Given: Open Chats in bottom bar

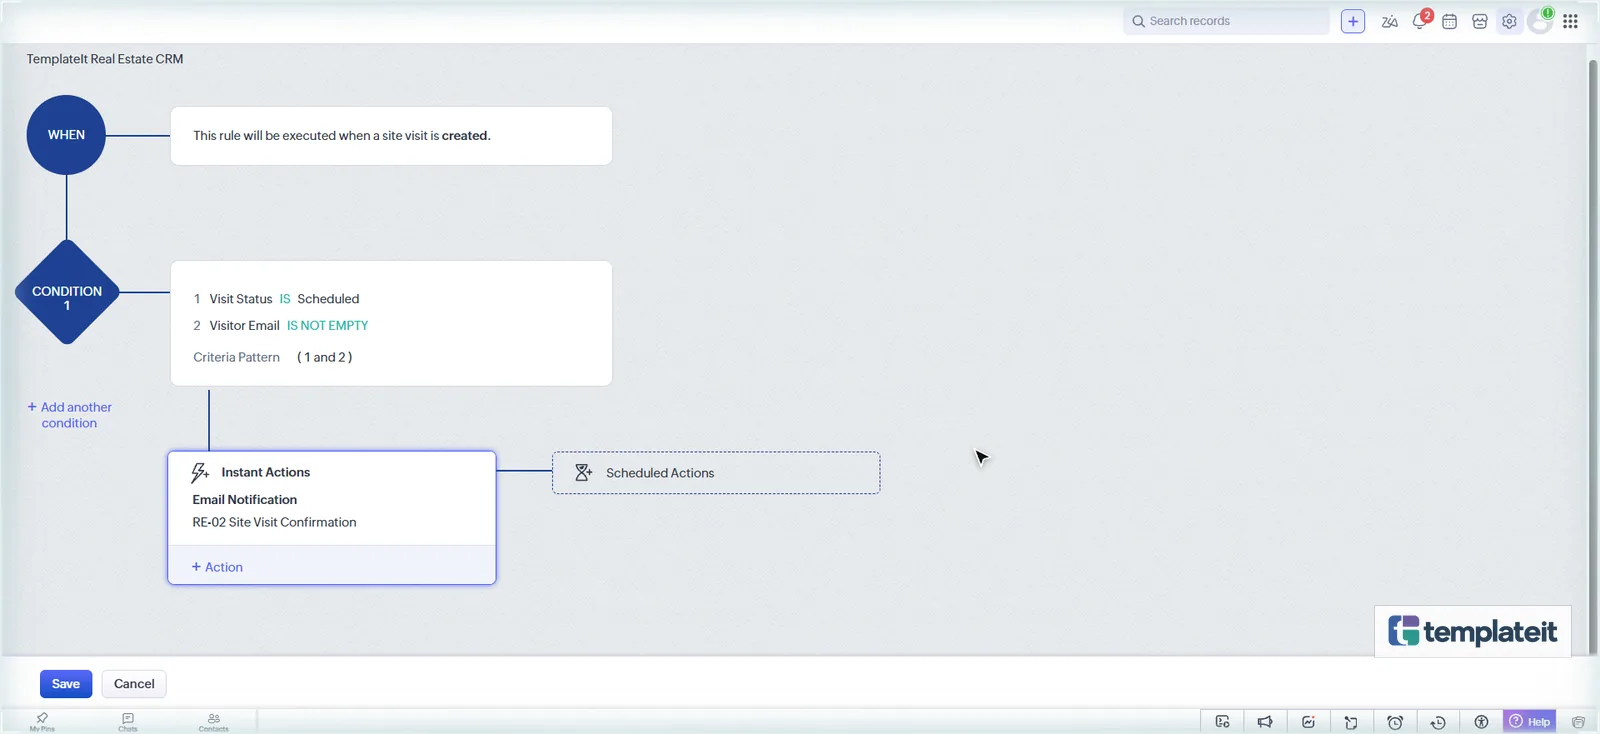Looking at the screenshot, I should [128, 721].
